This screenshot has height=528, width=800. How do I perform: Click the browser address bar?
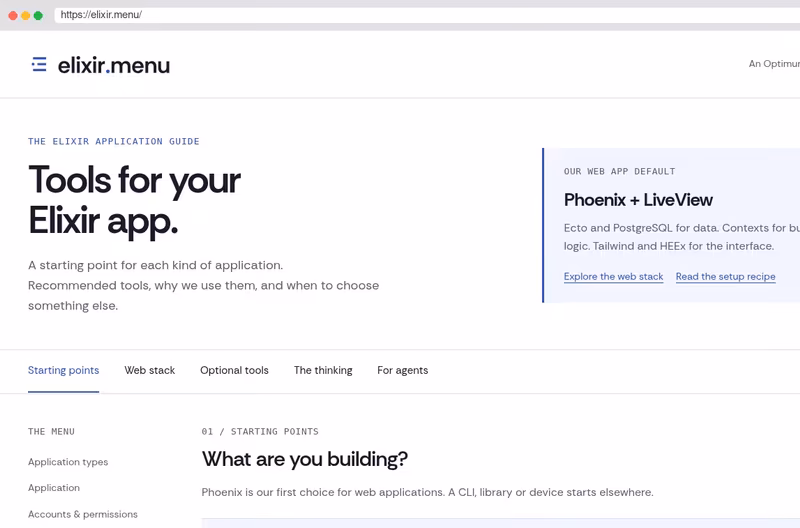coord(427,15)
